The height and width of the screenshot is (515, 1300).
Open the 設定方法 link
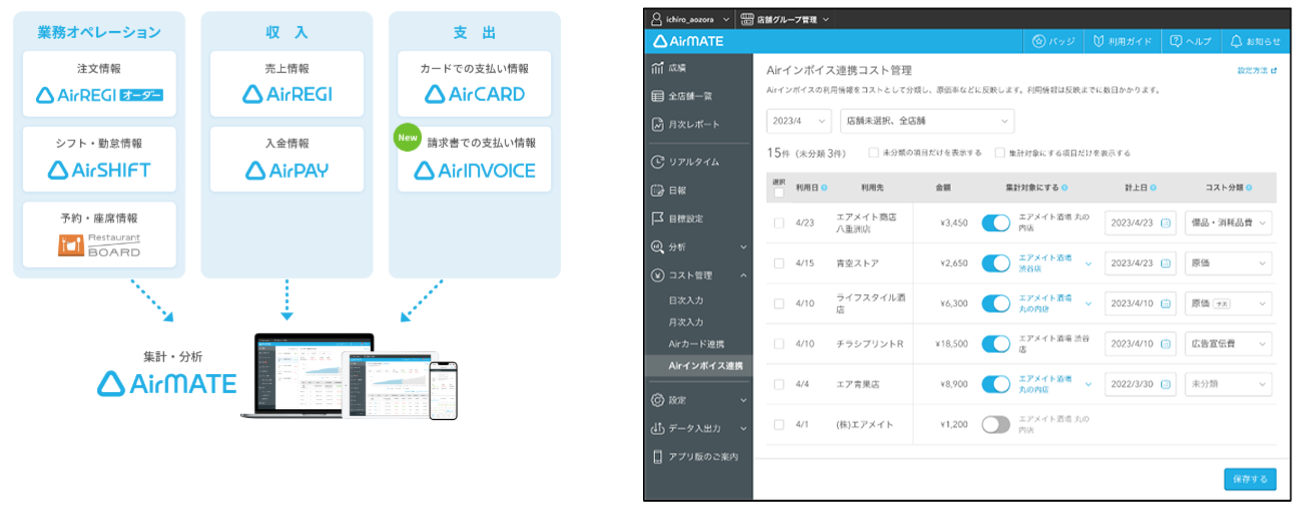coord(1257,72)
